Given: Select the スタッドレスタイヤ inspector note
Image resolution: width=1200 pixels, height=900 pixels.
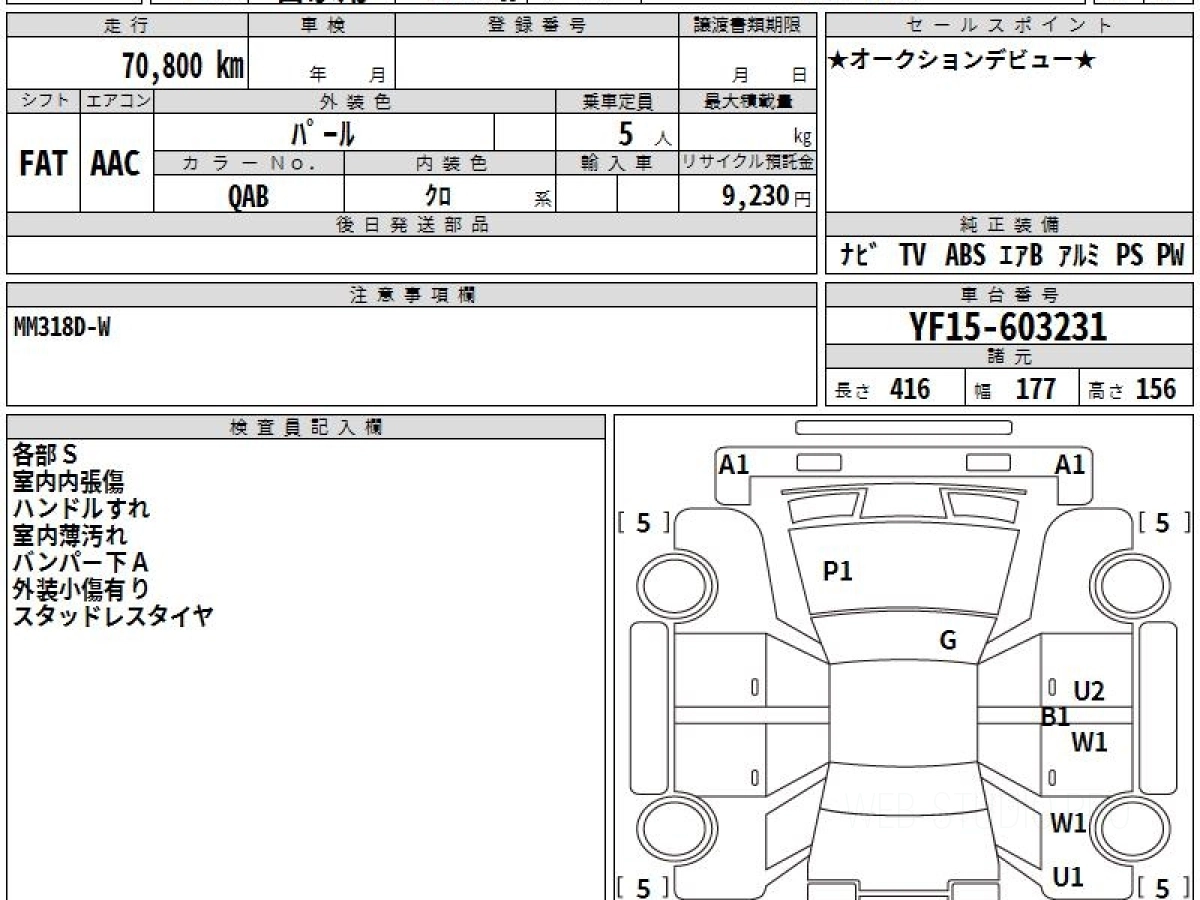Looking at the screenshot, I should pyautogui.click(x=113, y=617).
